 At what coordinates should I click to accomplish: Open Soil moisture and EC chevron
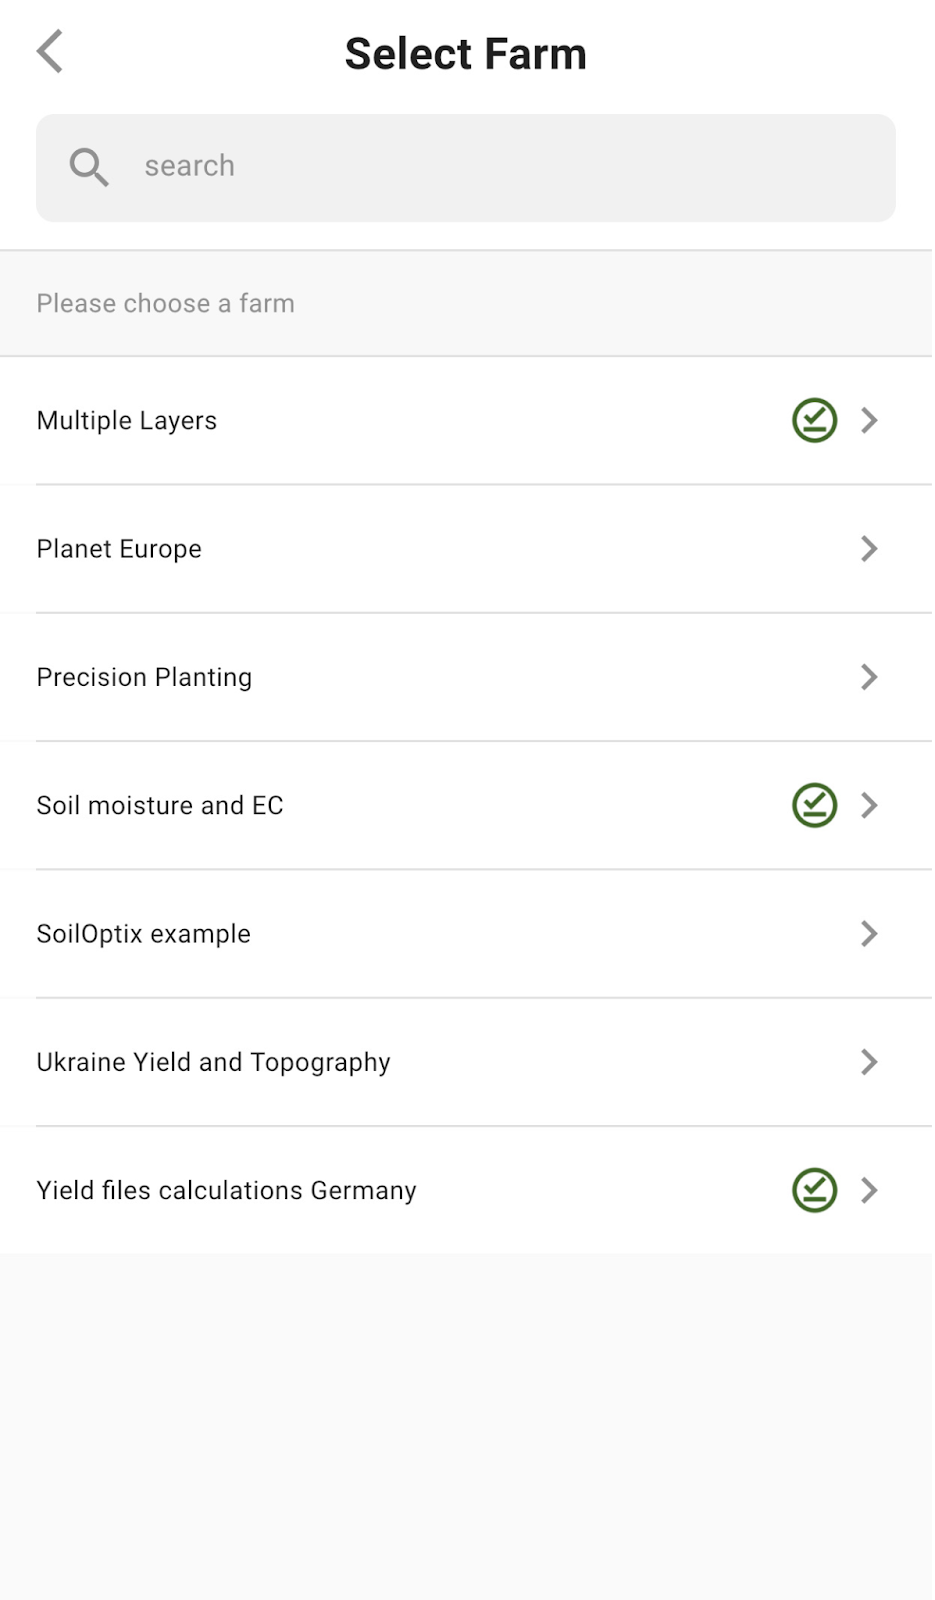point(869,805)
